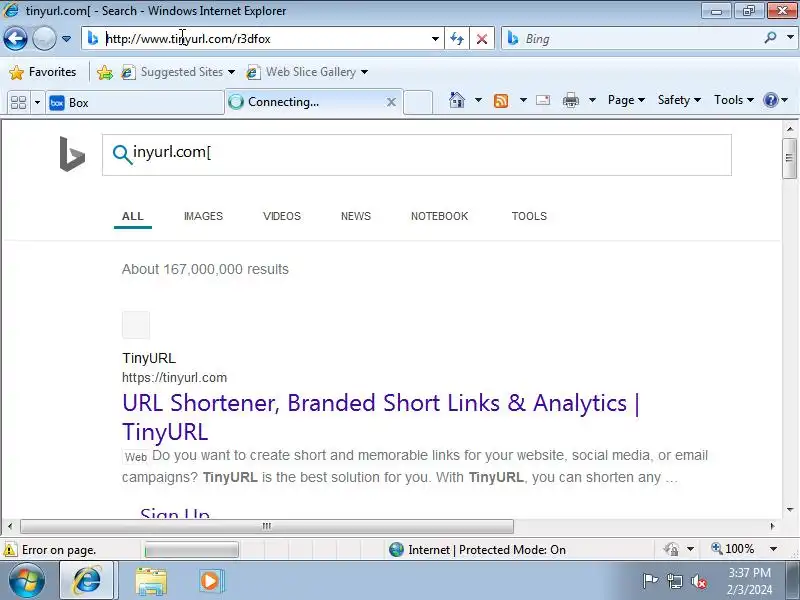Screen dimensions: 800x600
Task: Open the Tools menu
Action: (734, 100)
